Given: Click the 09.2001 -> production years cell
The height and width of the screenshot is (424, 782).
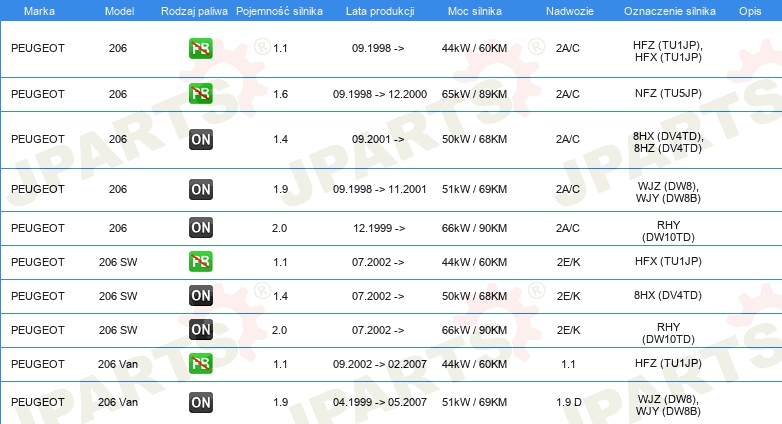Looking at the screenshot, I should point(378,139).
